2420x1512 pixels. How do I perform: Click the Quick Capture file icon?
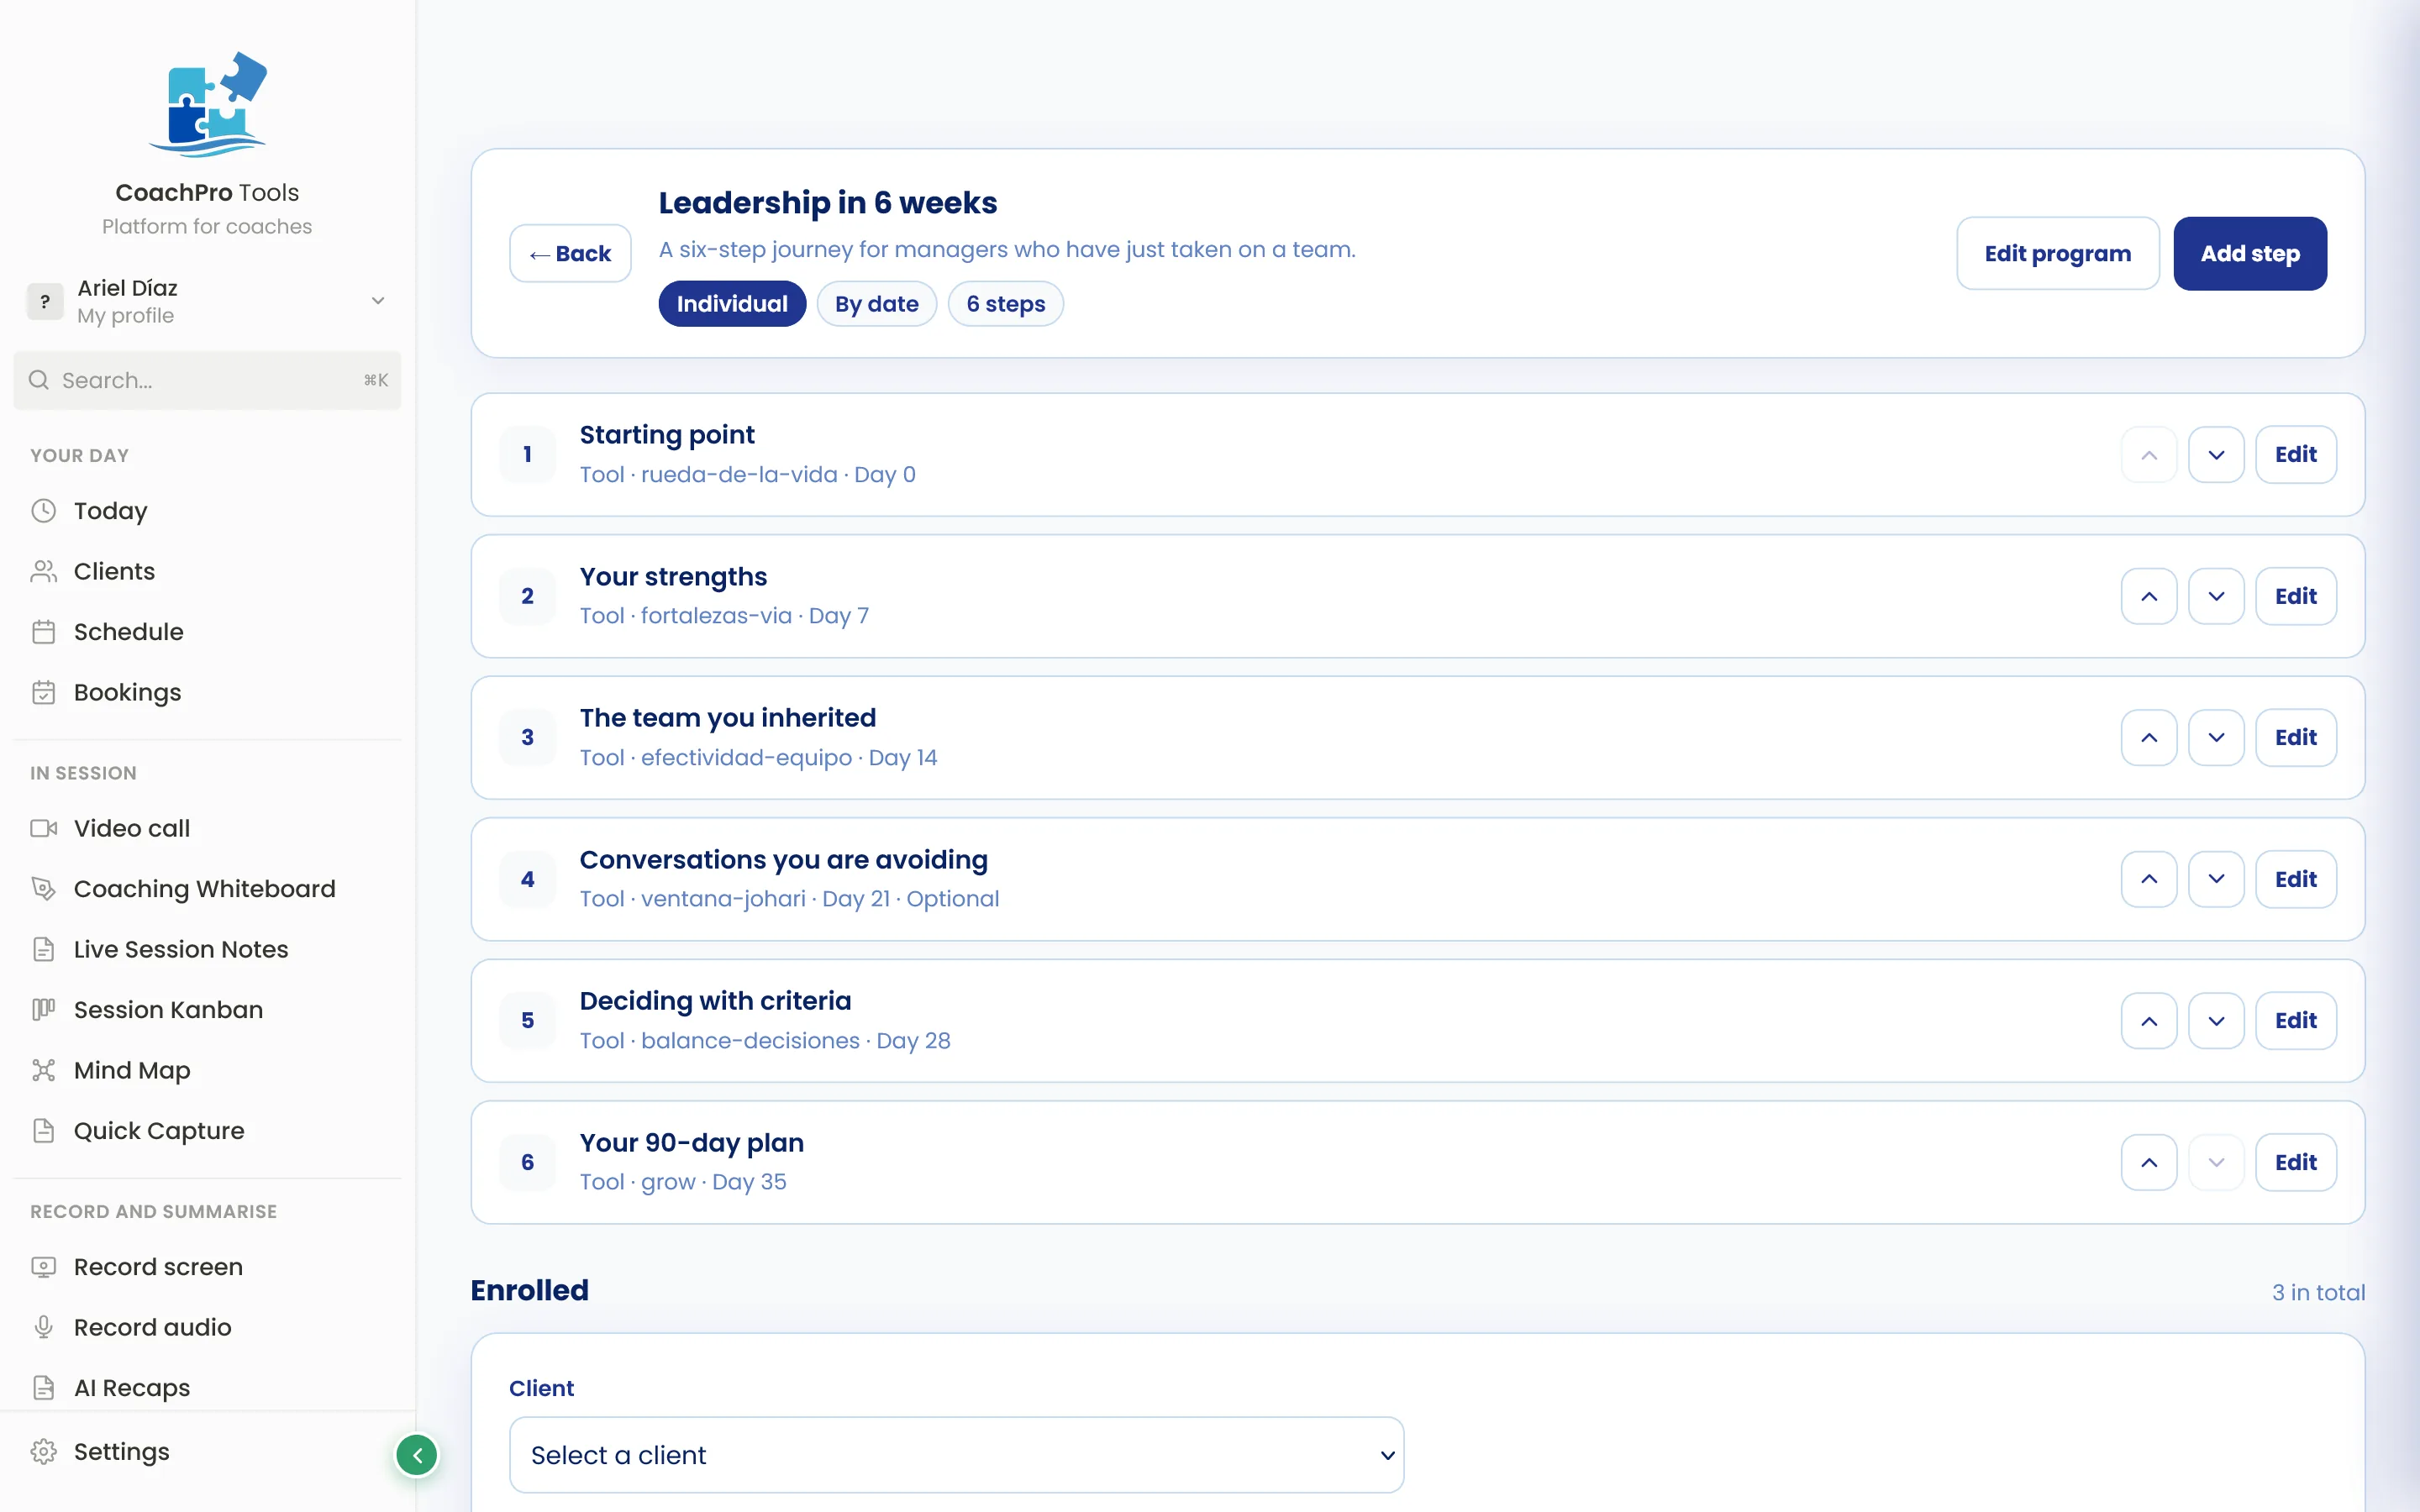pos(43,1131)
